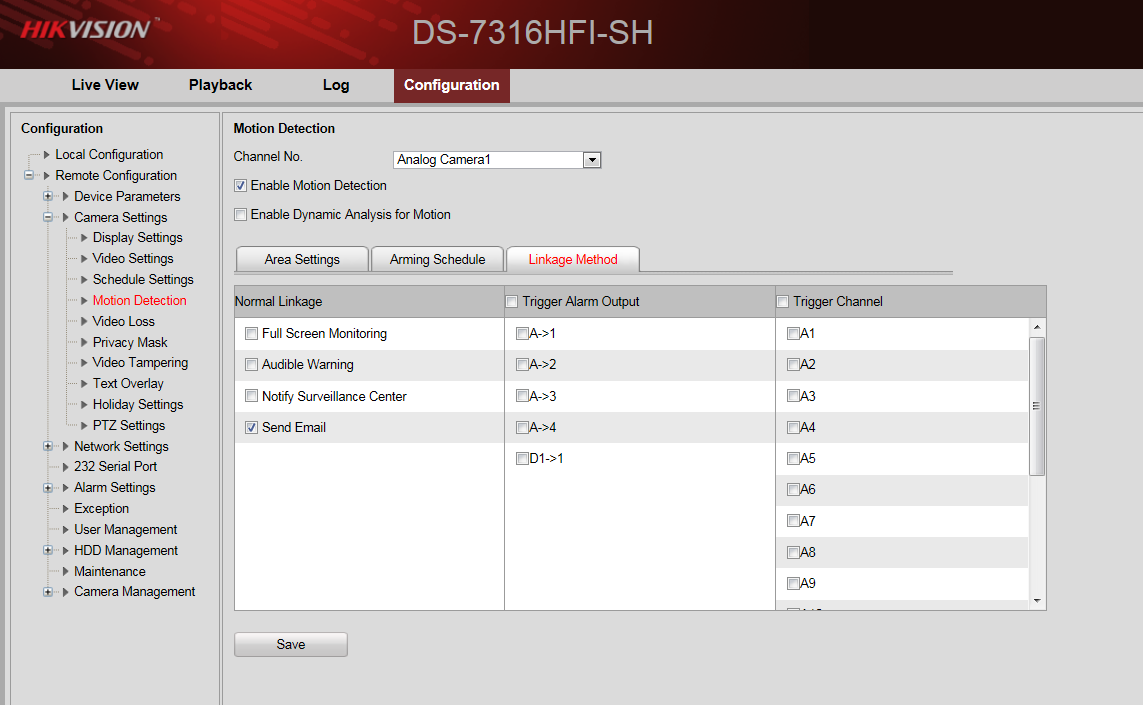This screenshot has height=705, width=1143.
Task: Open User Management
Action: tap(125, 530)
